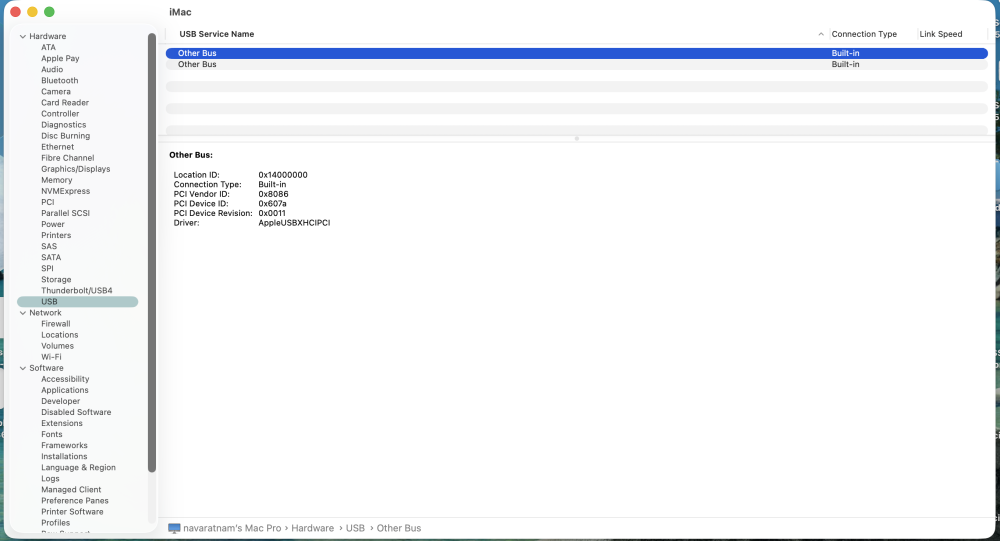Select the second Other Bus row
The image size is (1000, 541).
577,64
